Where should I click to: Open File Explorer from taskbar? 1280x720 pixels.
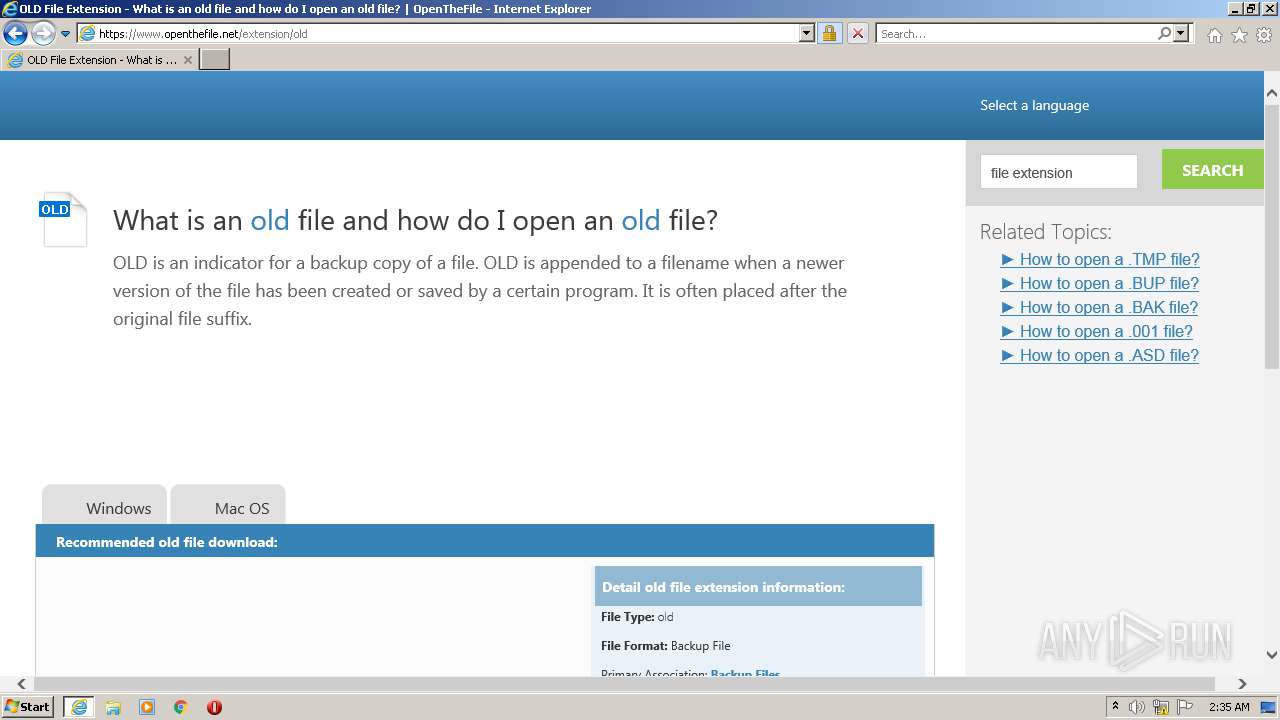point(113,707)
